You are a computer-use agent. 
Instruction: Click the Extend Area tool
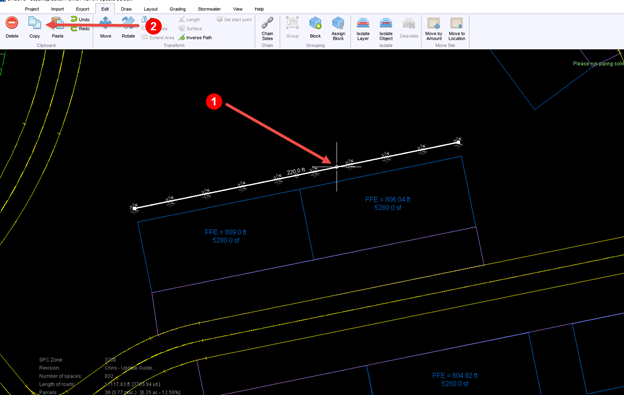tap(158, 38)
